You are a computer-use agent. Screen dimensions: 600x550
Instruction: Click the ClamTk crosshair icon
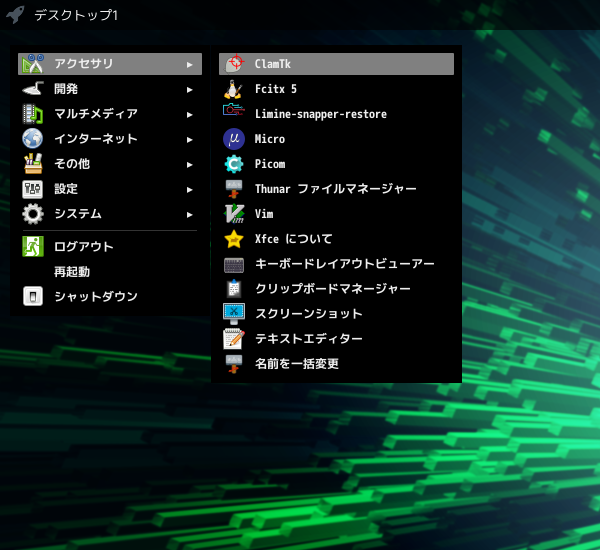(234, 64)
